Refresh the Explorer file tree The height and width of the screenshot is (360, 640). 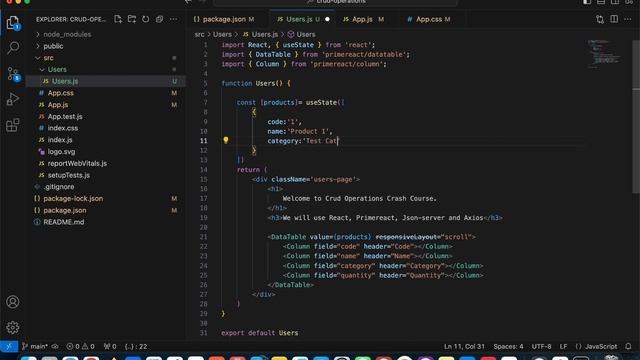pos(146,19)
